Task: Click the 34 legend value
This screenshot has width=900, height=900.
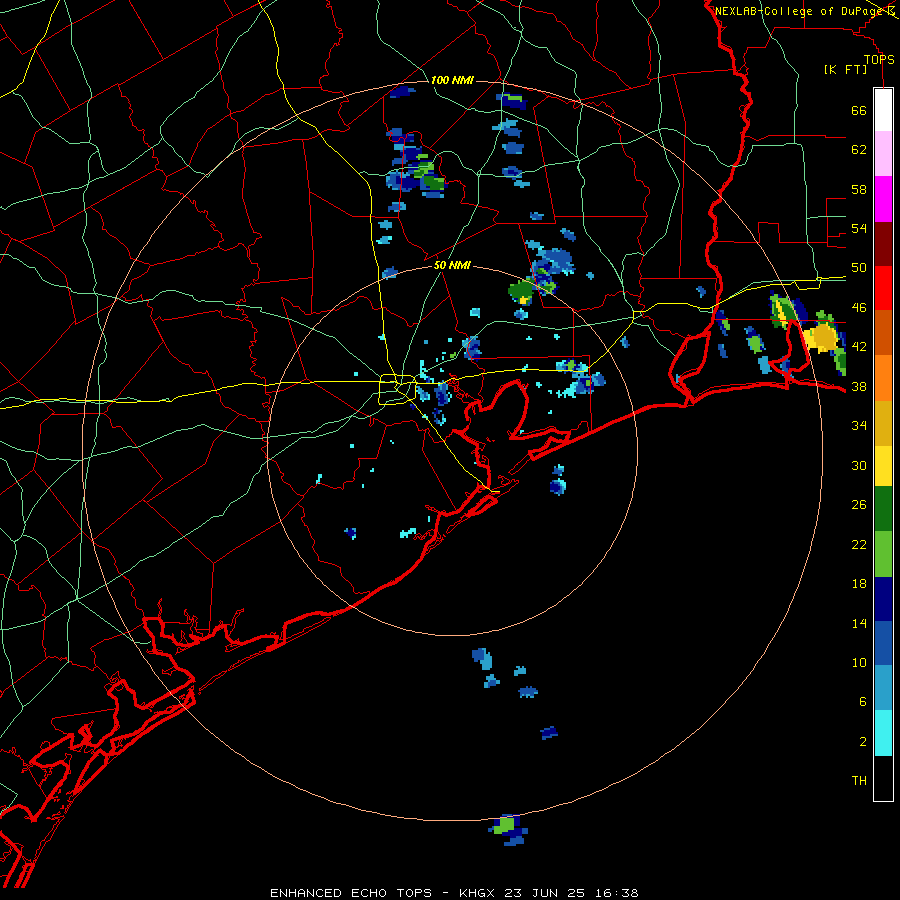Action: tap(859, 426)
